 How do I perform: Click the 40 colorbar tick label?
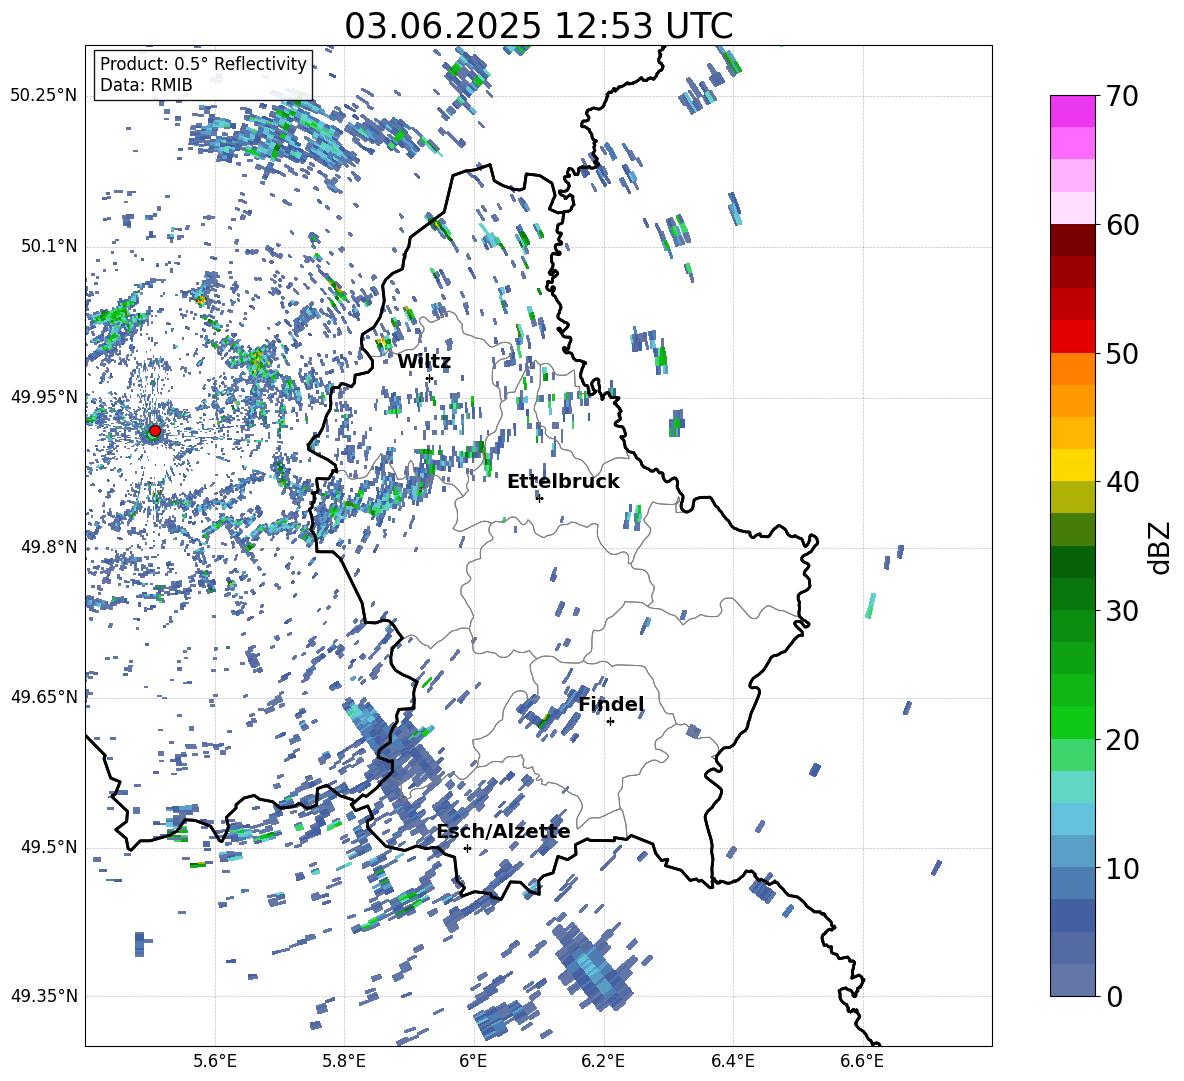(1122, 482)
